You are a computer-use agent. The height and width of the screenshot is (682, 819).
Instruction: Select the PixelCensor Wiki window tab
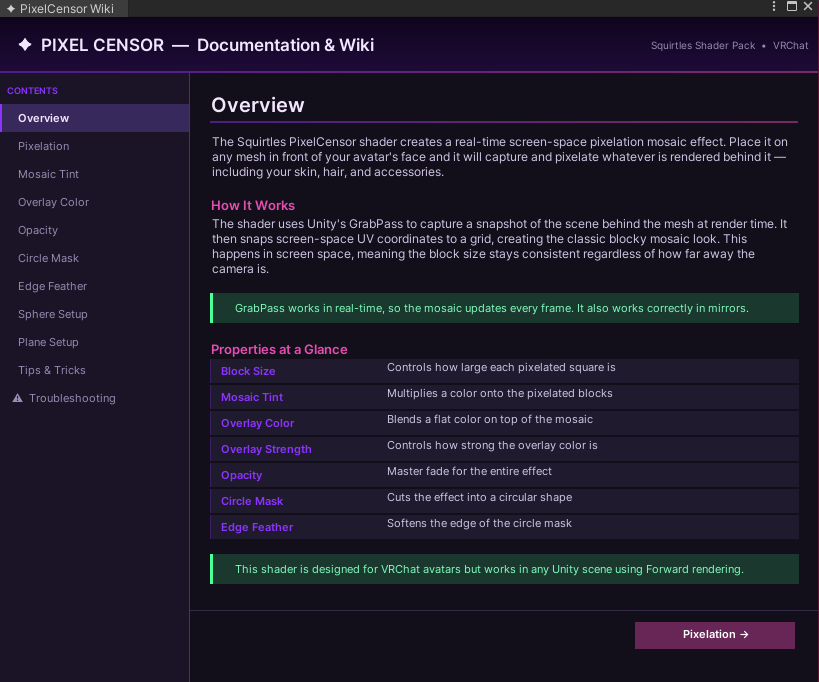tap(64, 8)
